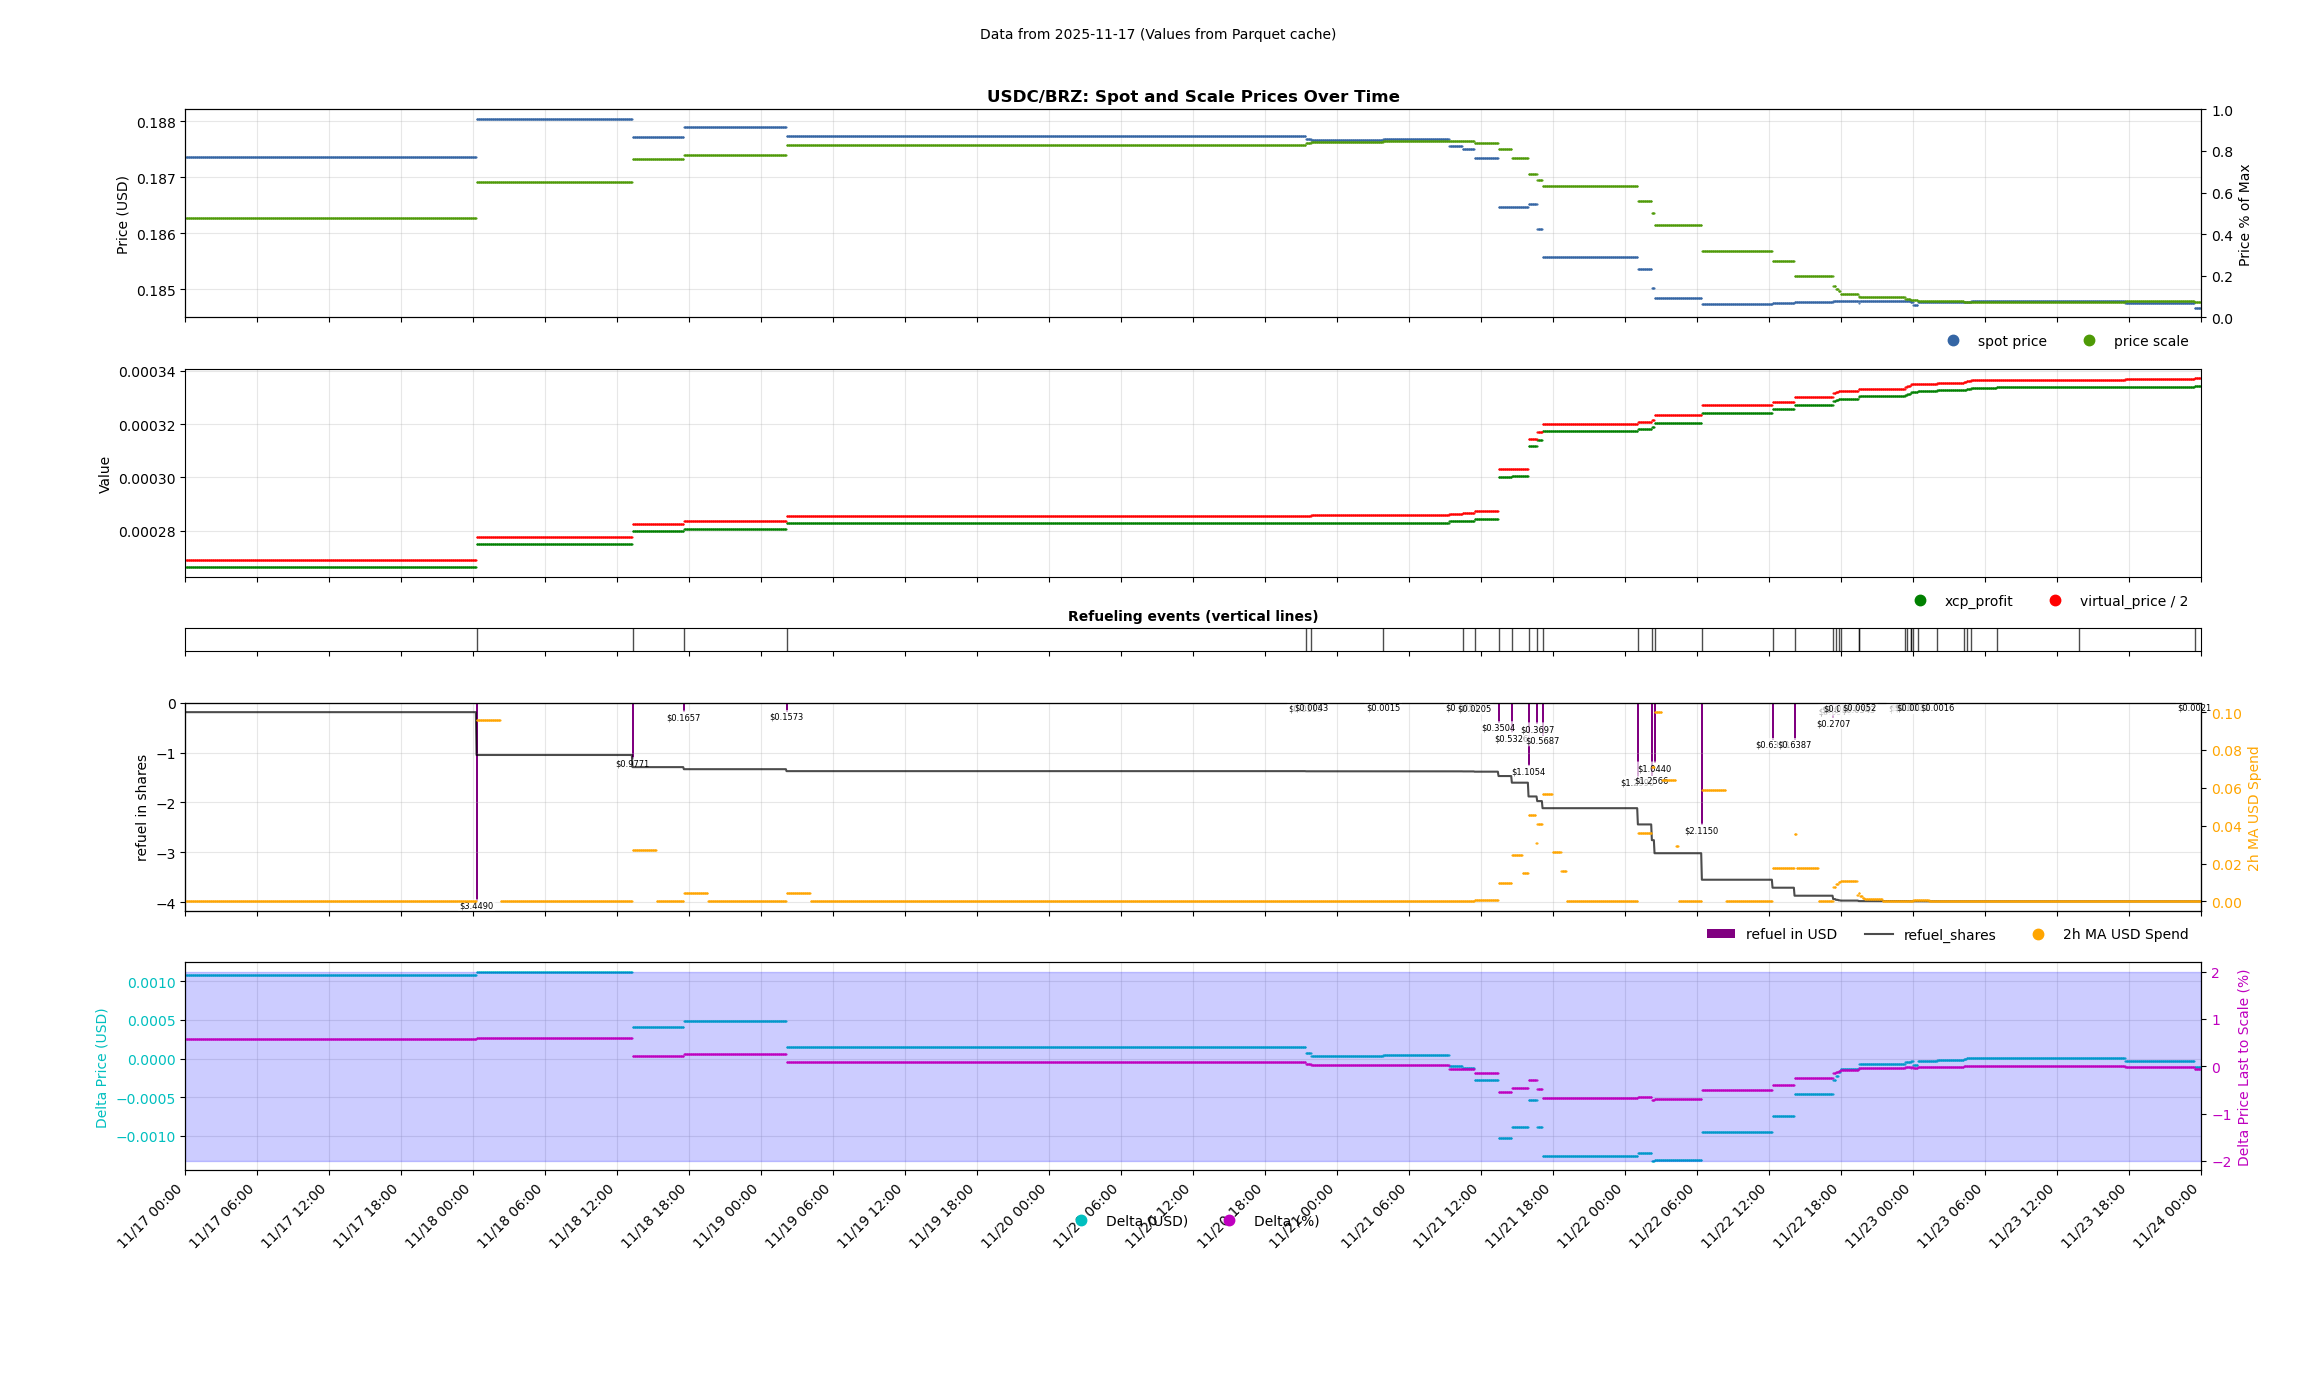Click the magenta Delta (%) legend marker
Image resolution: width=2317 pixels, height=1377 pixels.
(1229, 1221)
